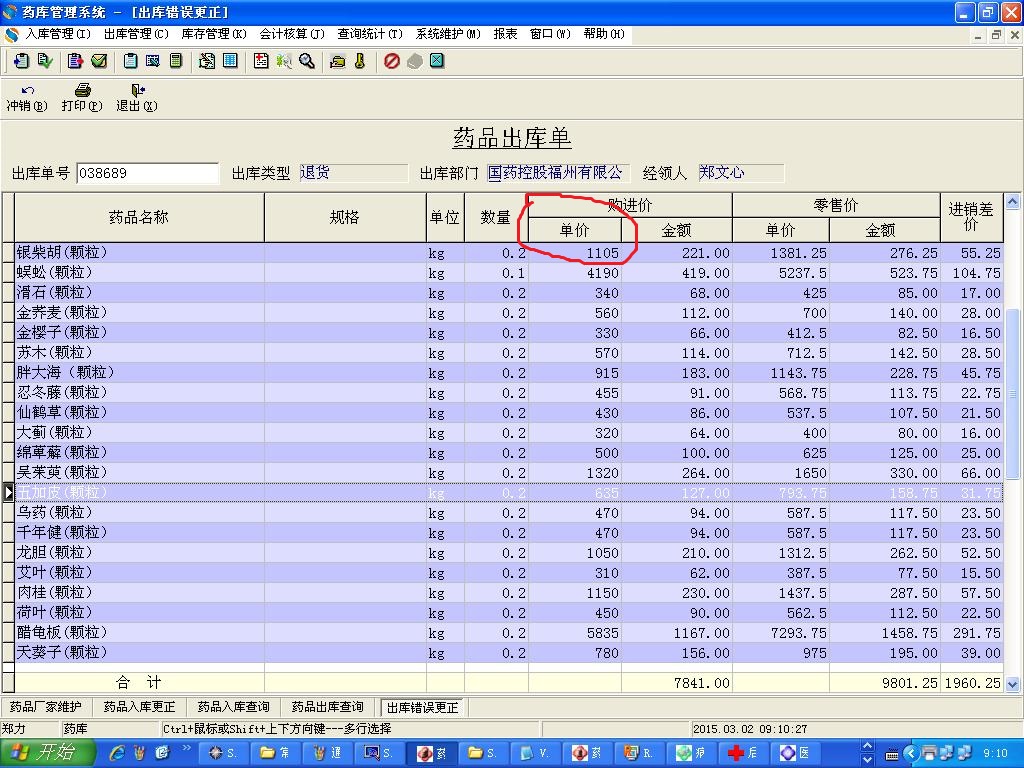Click the yellow folder toolbar icon
Image resolution: width=1024 pixels, height=768 pixels.
click(x=338, y=61)
